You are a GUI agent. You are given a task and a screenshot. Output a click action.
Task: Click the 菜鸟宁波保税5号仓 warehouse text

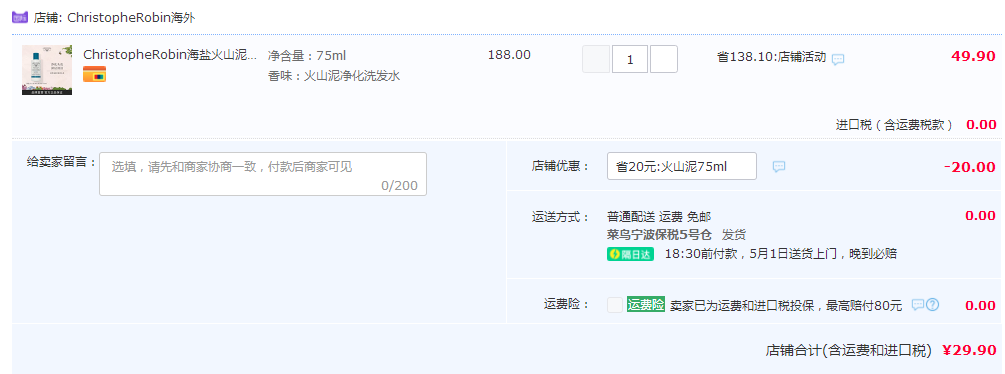pos(660,235)
